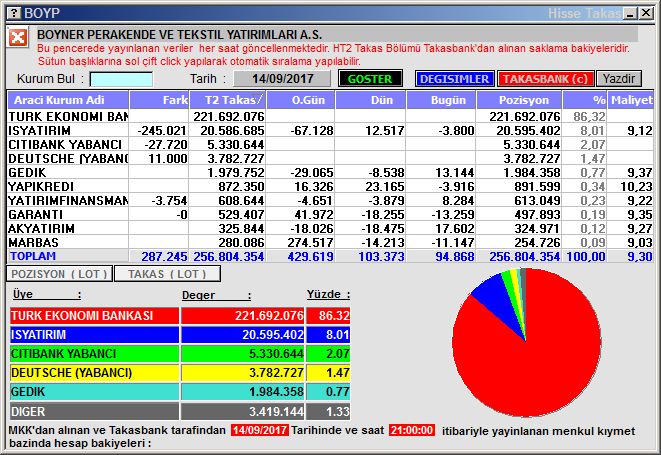The image size is (661, 455).
Task: Select GEDIK row name in table
Action: (27, 172)
